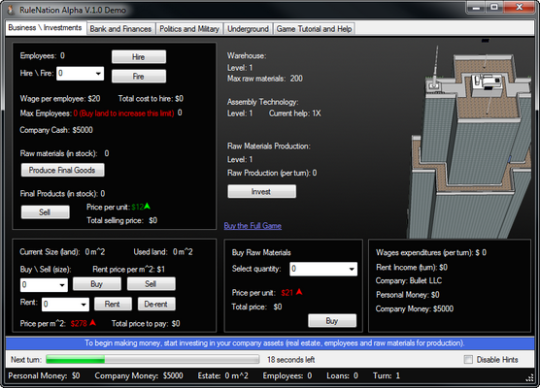Click 'Company: Bullet LLC' text
The width and height of the screenshot is (540, 388).
point(409,281)
